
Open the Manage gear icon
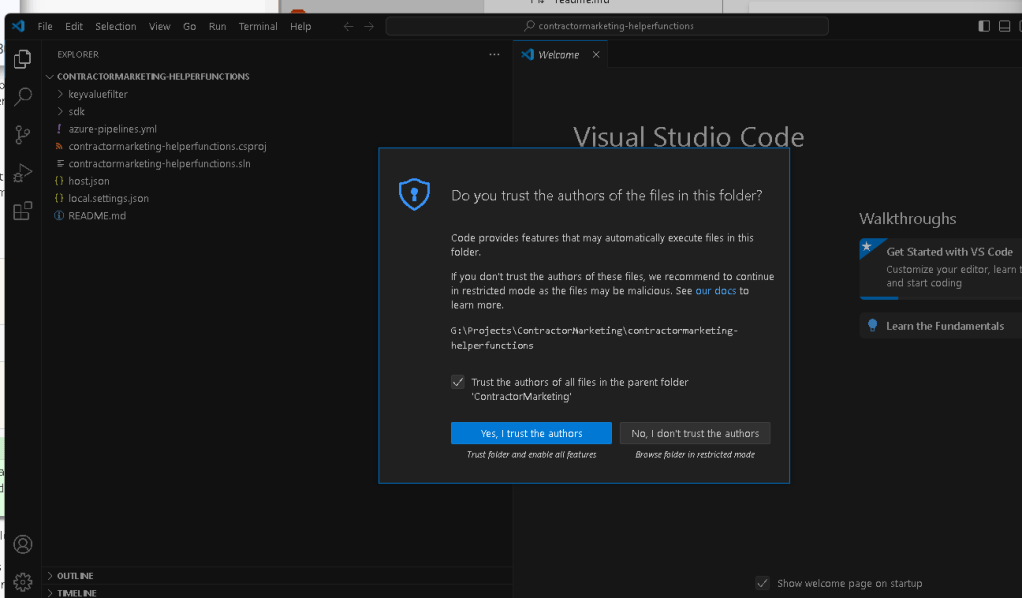tap(23, 582)
